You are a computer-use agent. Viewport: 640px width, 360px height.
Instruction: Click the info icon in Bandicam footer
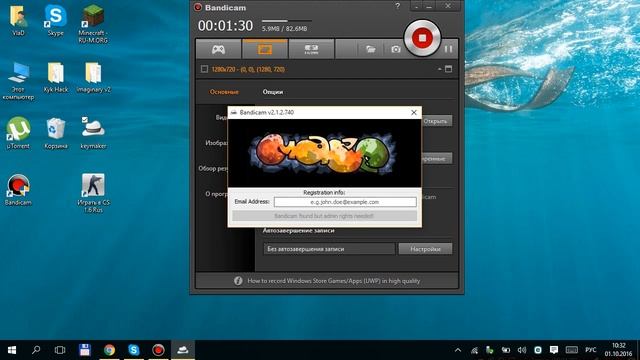[238, 281]
